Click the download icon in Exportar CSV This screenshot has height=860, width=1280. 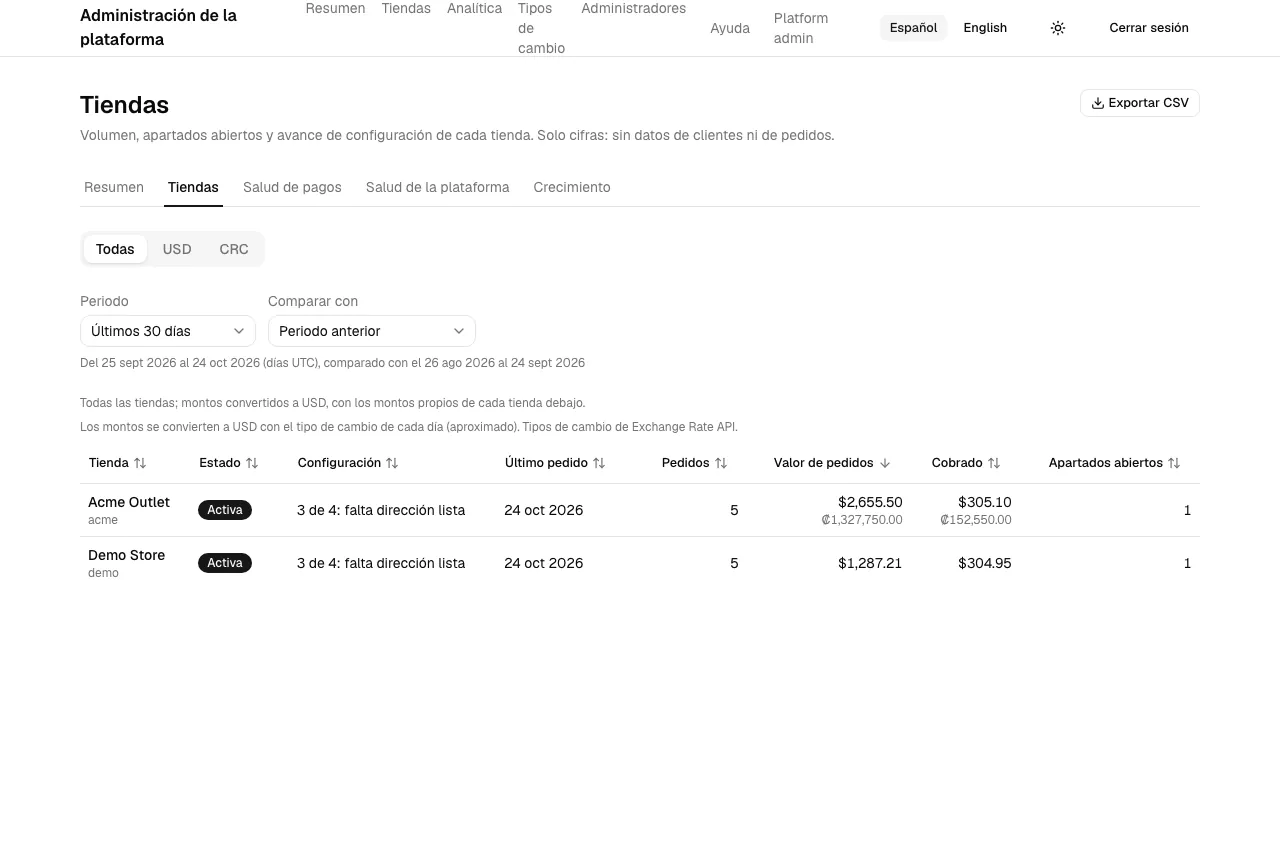point(1098,103)
